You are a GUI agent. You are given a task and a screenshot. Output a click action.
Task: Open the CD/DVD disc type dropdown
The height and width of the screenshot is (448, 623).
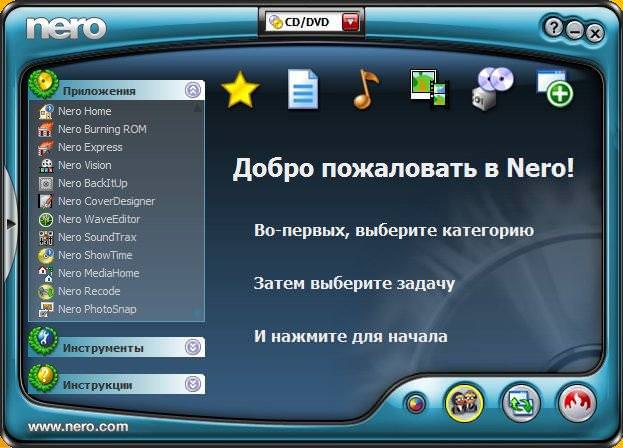[350, 22]
